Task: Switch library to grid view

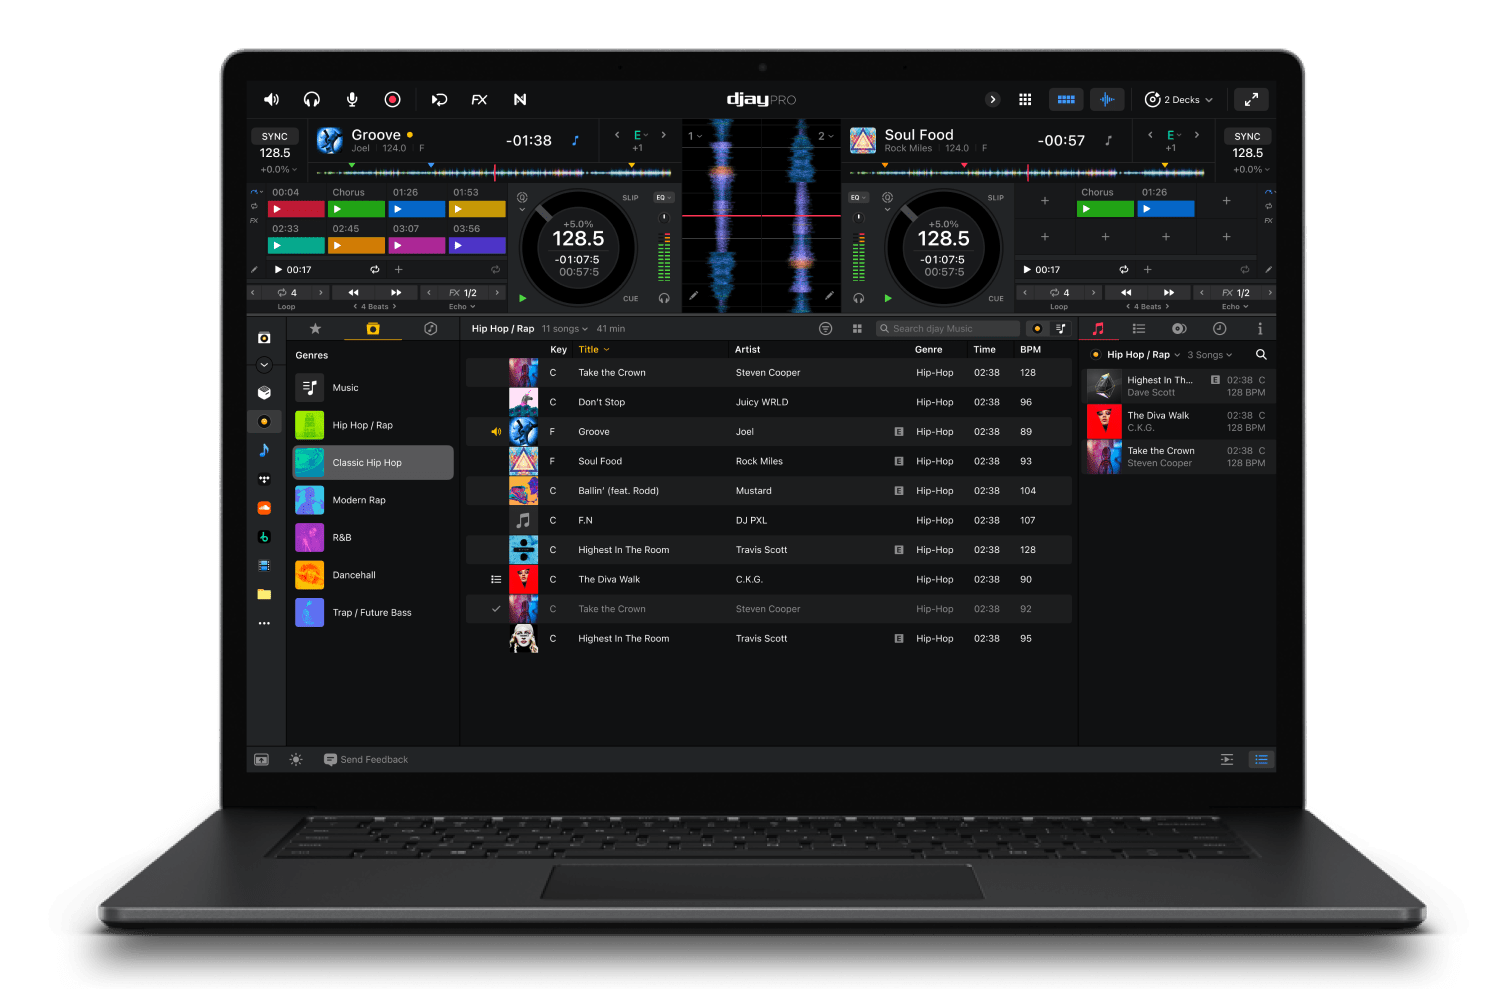Action: (857, 329)
